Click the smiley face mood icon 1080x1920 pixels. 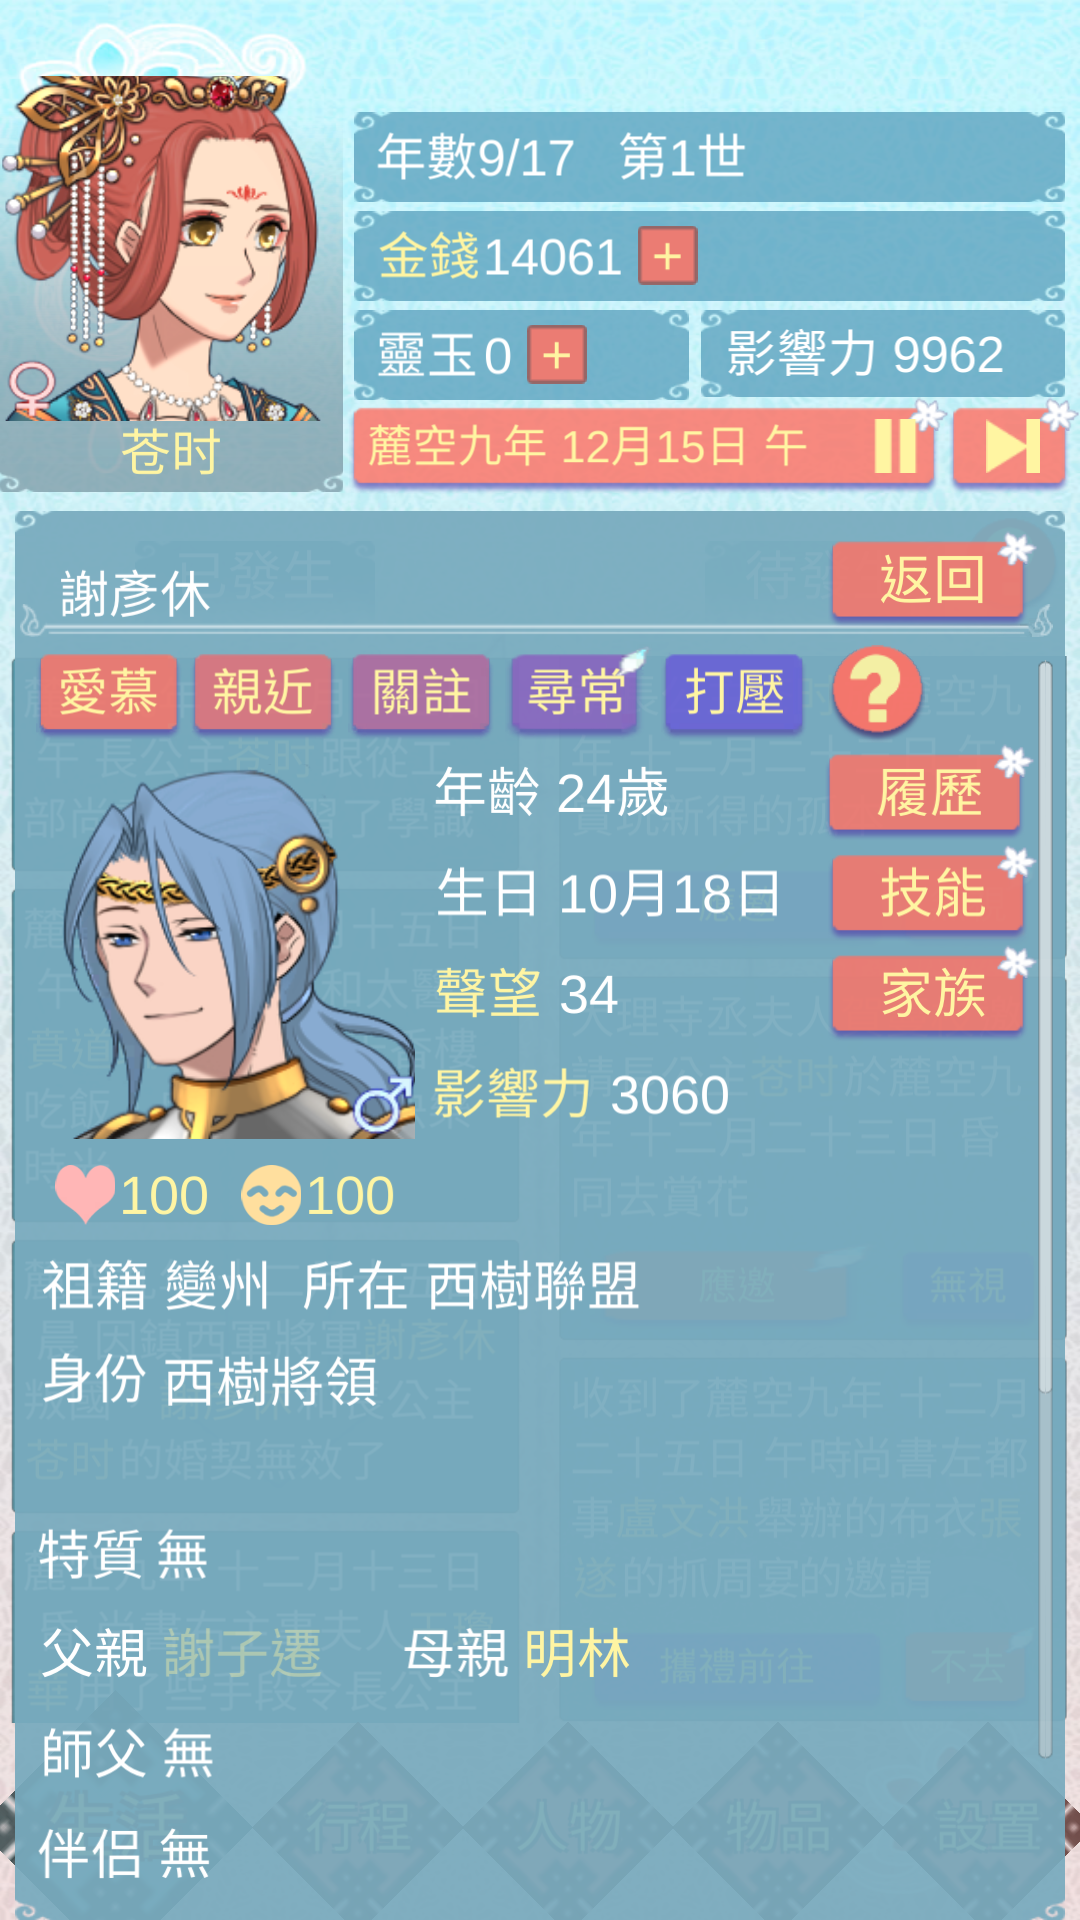[271, 1195]
